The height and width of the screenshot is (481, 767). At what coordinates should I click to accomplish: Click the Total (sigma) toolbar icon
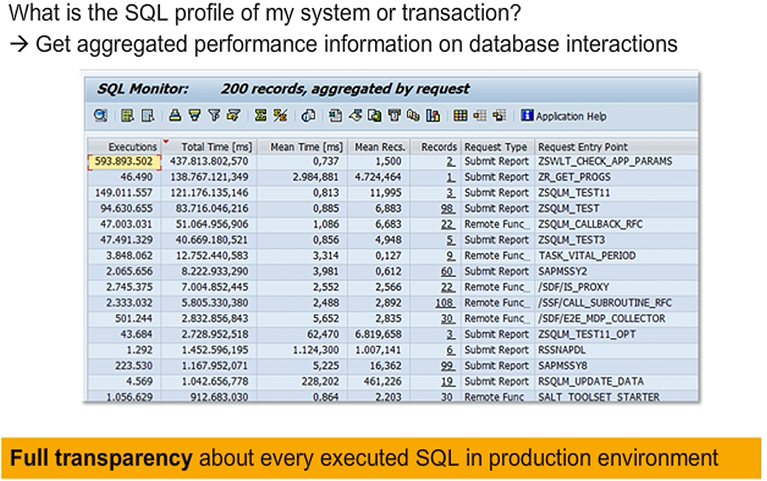[261, 116]
